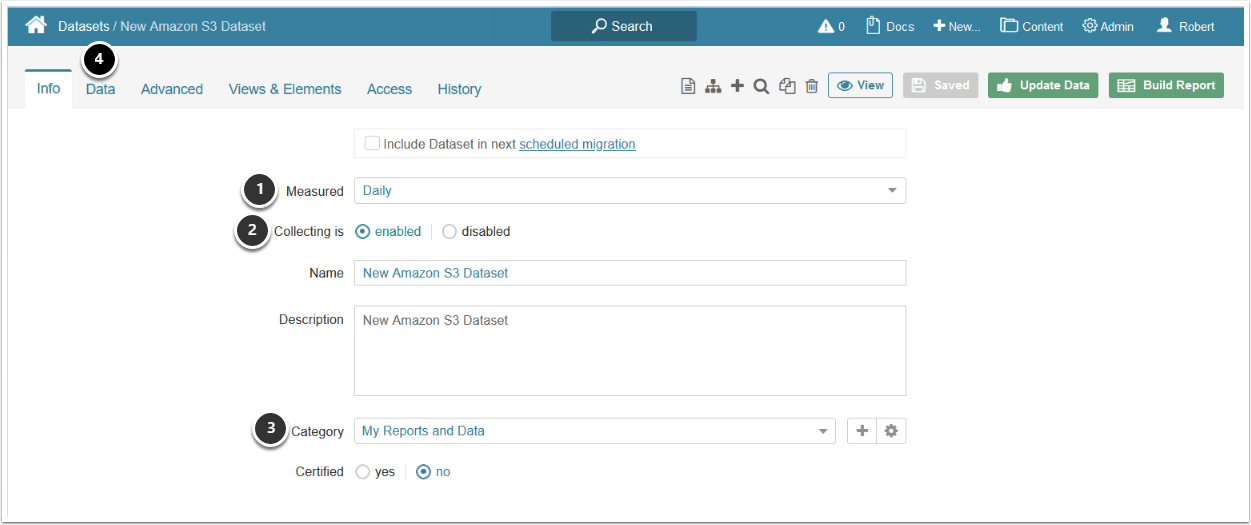Open the Content menu
1251x525 pixels.
pos(1032,26)
